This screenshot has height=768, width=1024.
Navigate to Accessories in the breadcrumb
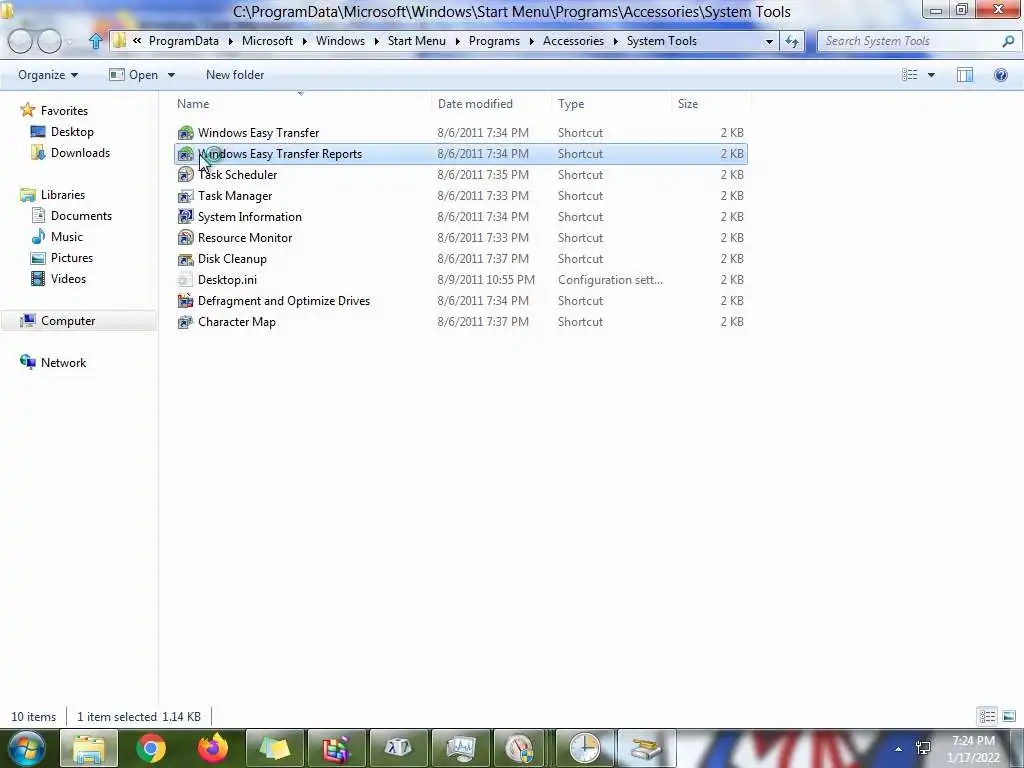point(573,40)
